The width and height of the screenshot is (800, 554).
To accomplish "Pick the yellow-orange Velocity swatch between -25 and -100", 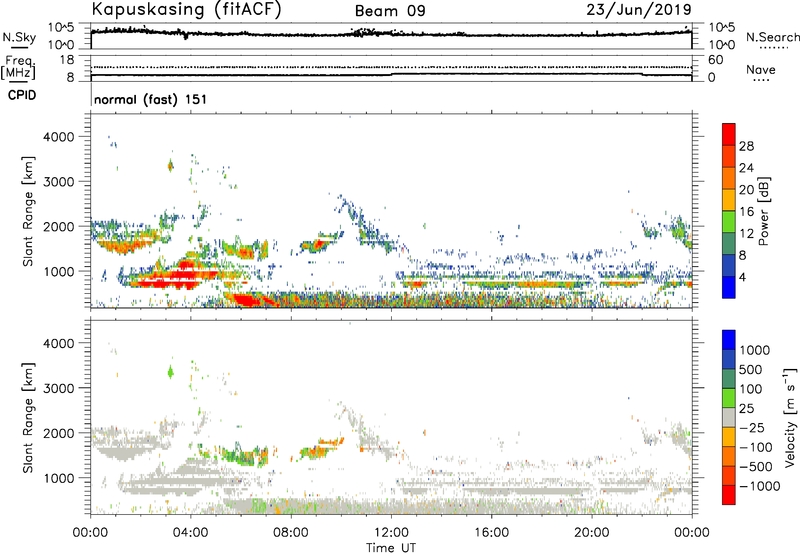I will point(729,437).
